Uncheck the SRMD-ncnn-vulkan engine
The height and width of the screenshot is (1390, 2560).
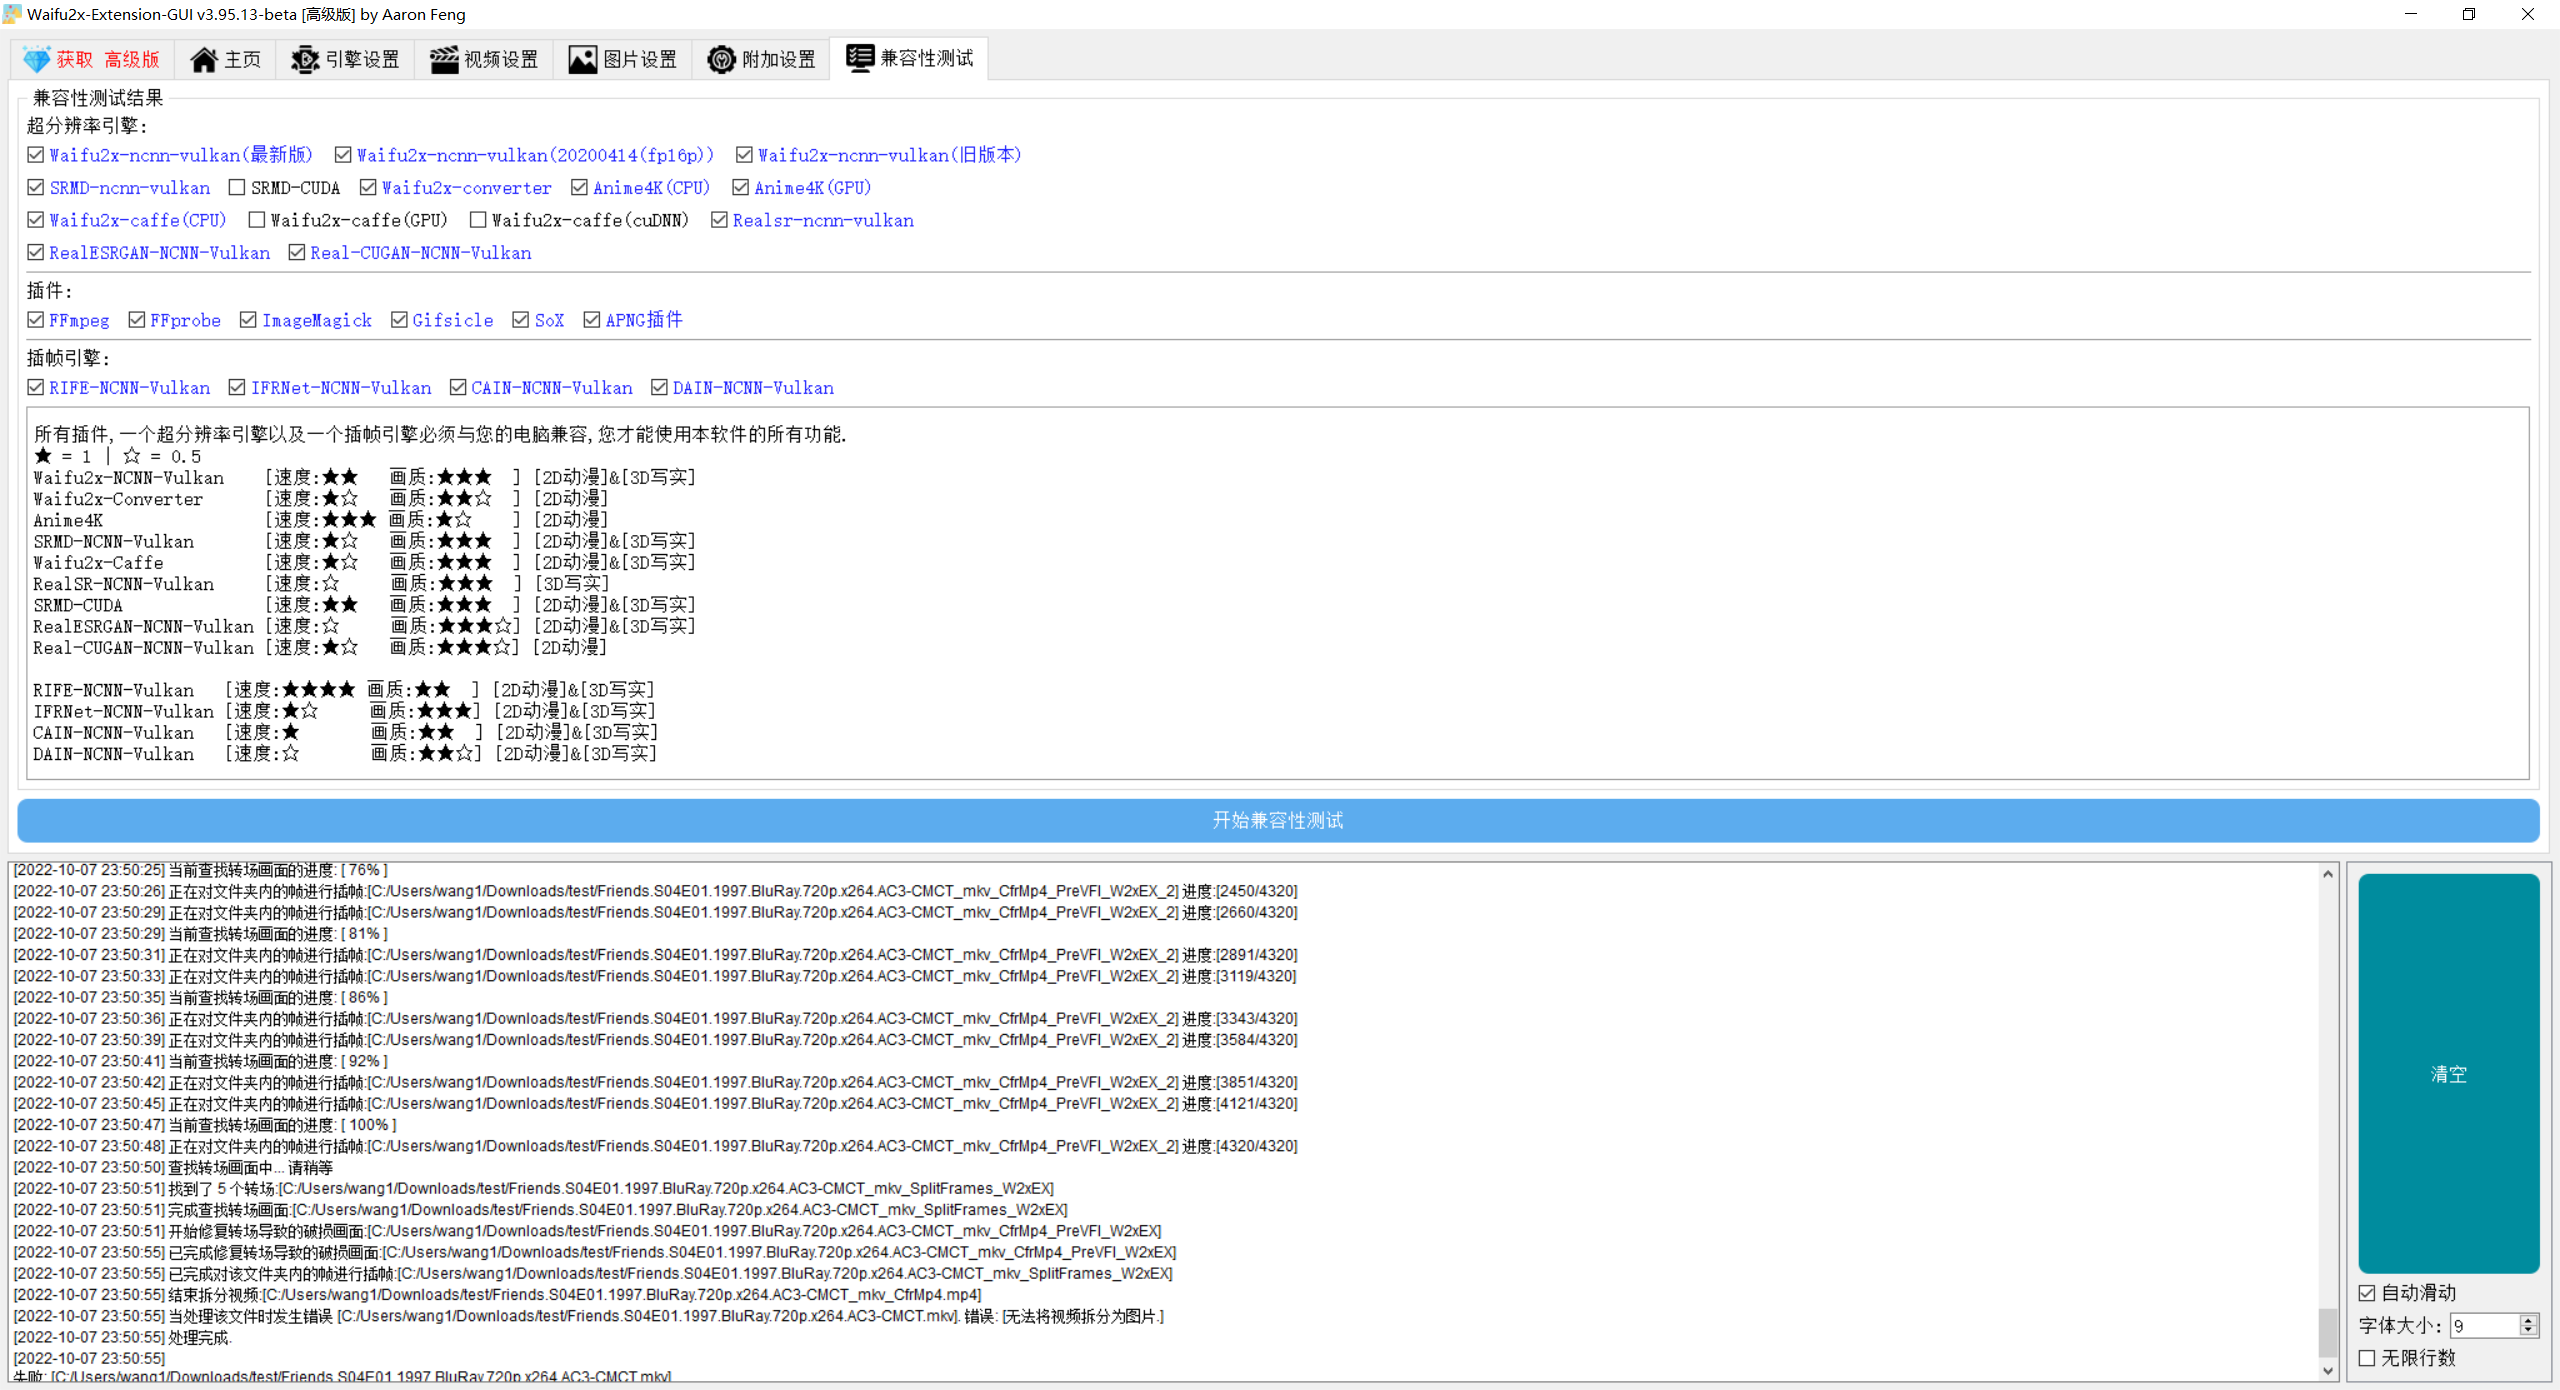point(35,187)
